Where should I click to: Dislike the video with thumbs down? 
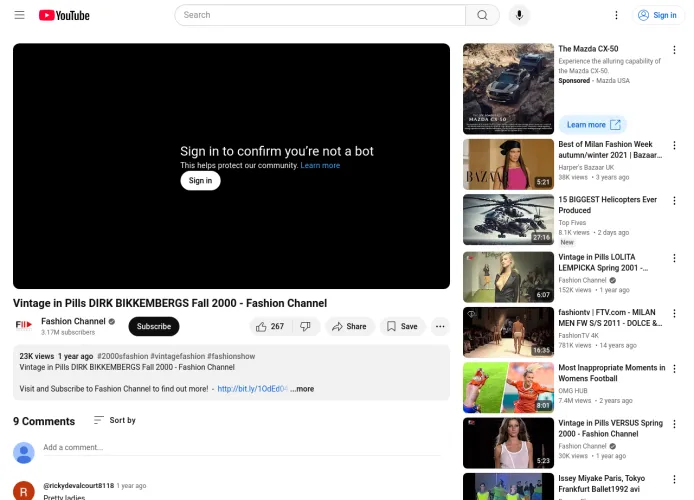(306, 327)
